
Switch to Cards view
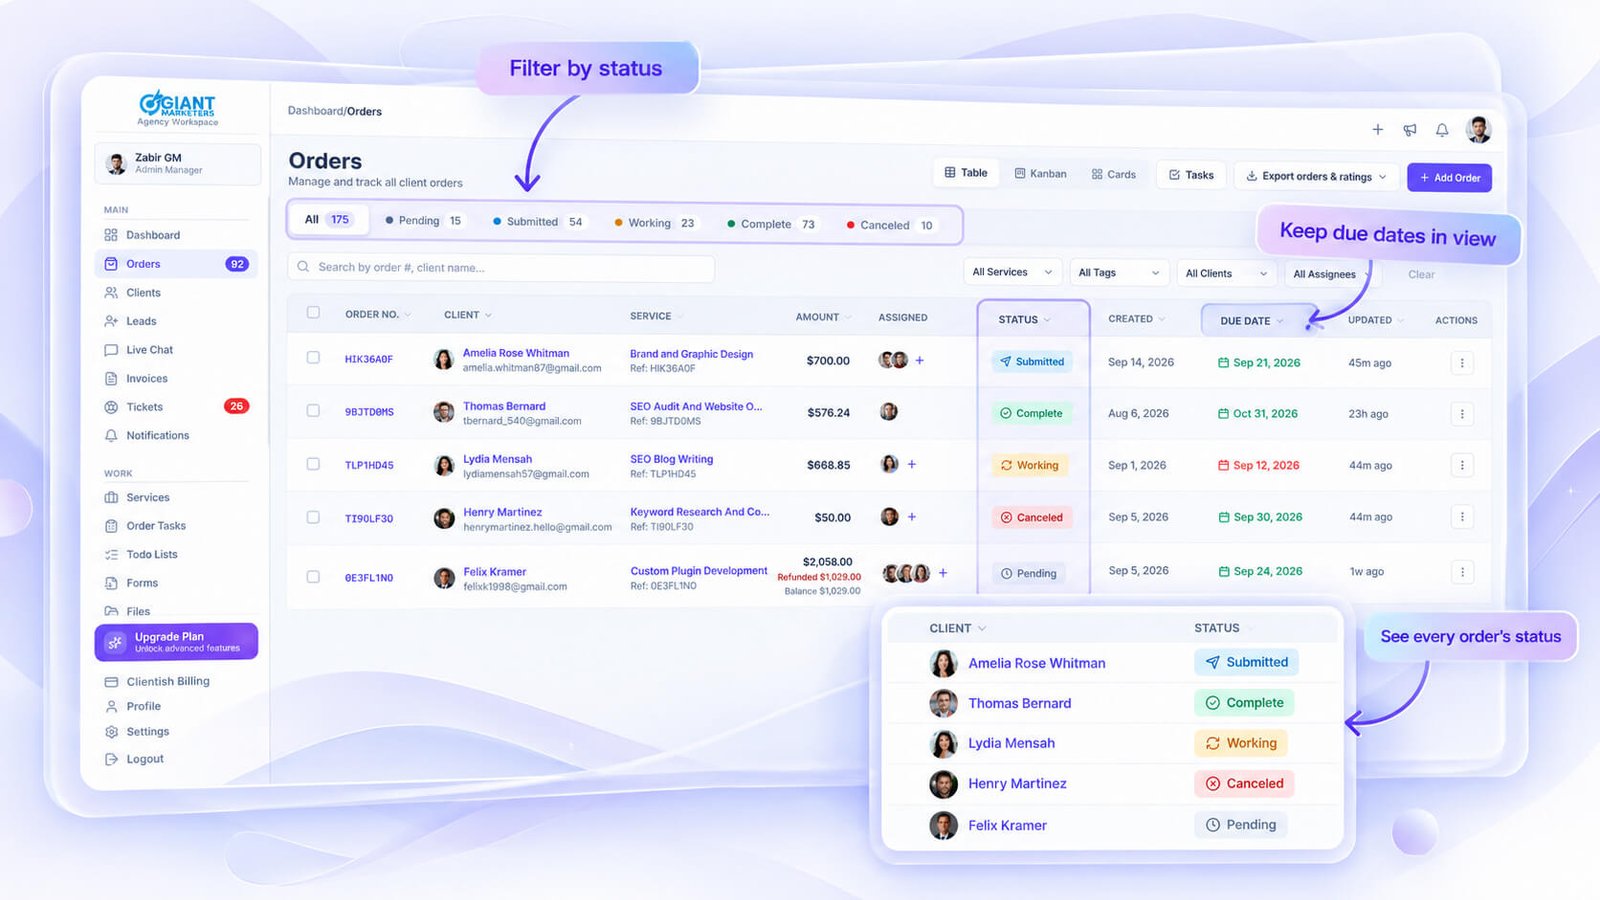point(1114,174)
